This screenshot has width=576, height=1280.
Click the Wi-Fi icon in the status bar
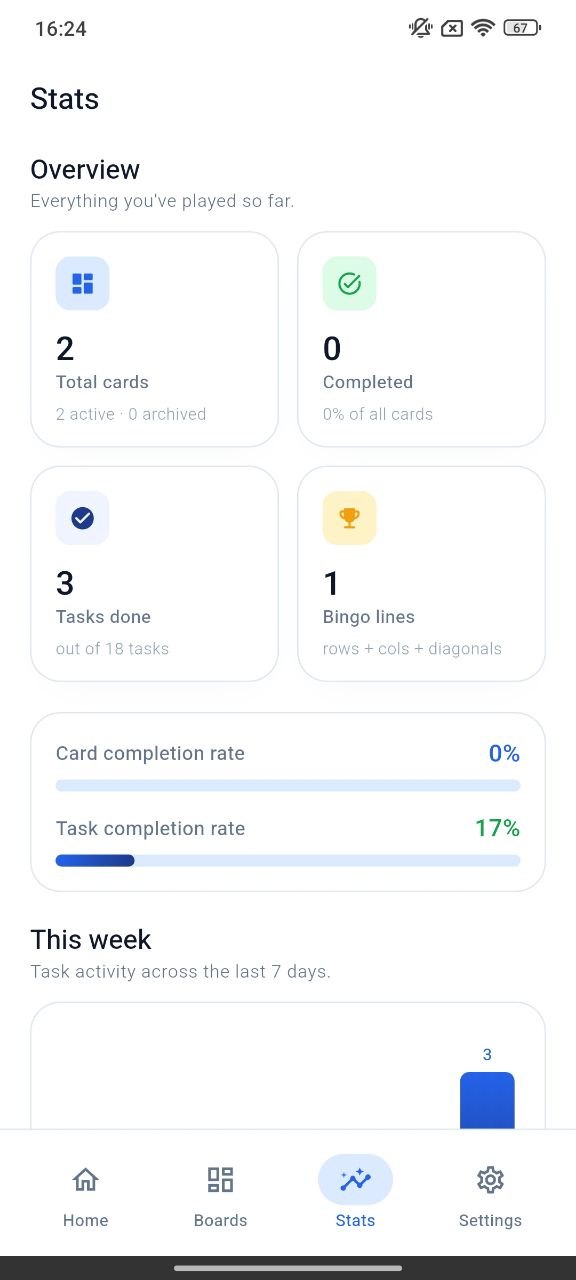(x=483, y=27)
